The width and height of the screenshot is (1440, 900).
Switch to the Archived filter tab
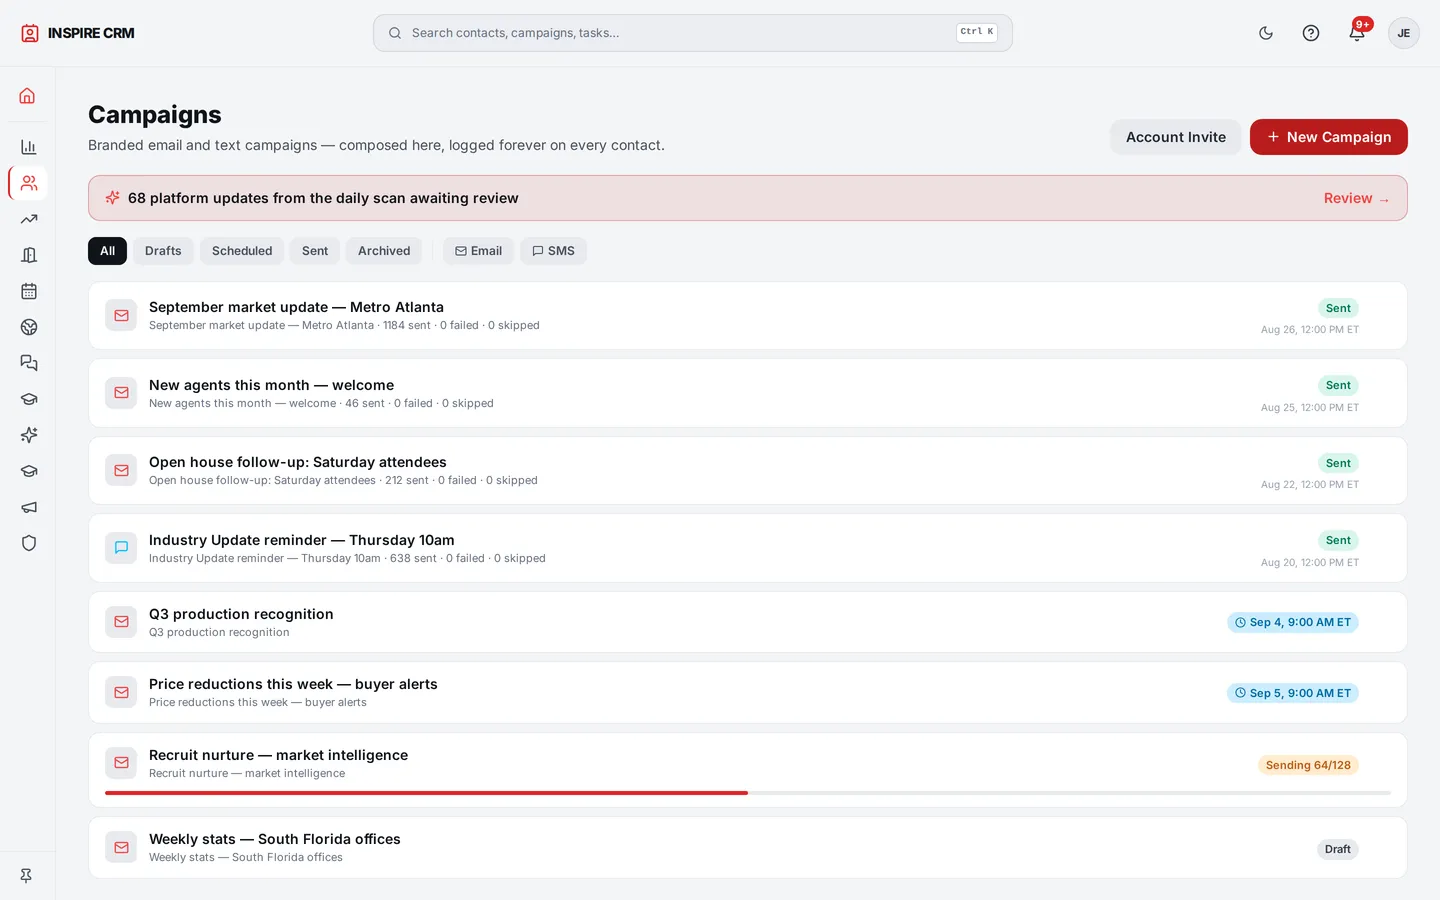(384, 251)
